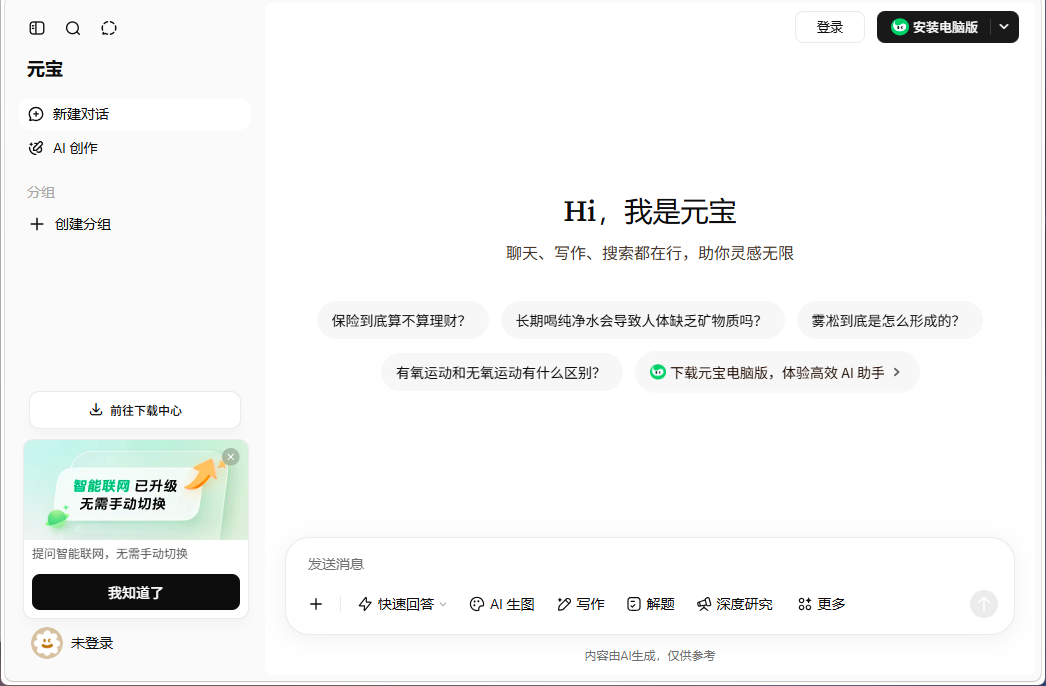This screenshot has height=686, width=1046.
Task: Click the 元宝 title in sidebar
Action: click(x=45, y=69)
